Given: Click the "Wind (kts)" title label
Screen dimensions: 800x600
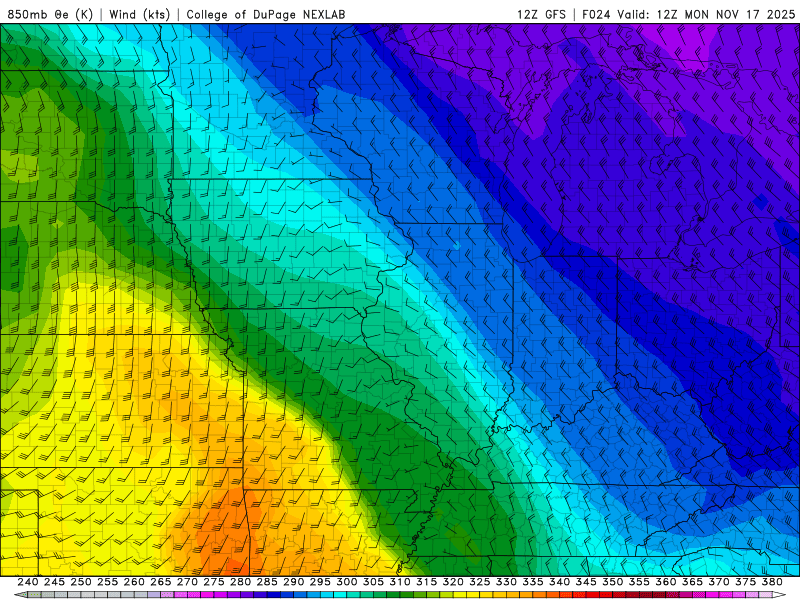Looking at the screenshot, I should pos(139,14).
